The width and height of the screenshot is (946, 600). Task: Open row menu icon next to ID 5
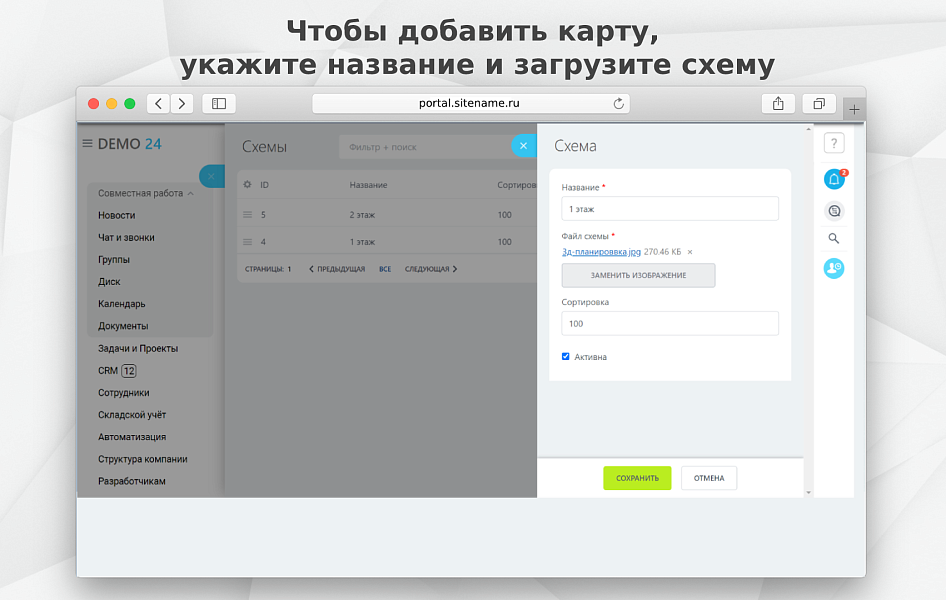[248, 214]
